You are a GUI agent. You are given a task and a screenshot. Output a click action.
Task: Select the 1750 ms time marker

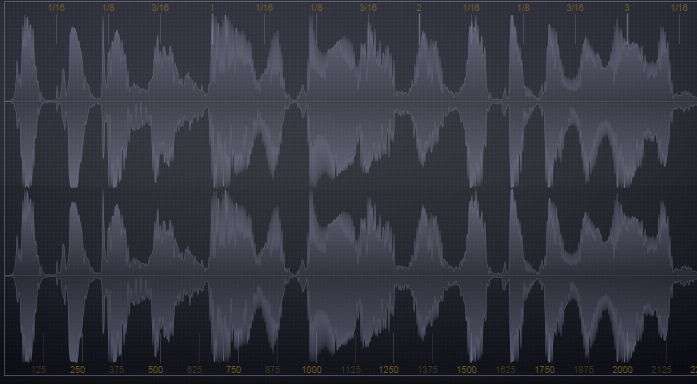[x=545, y=370]
